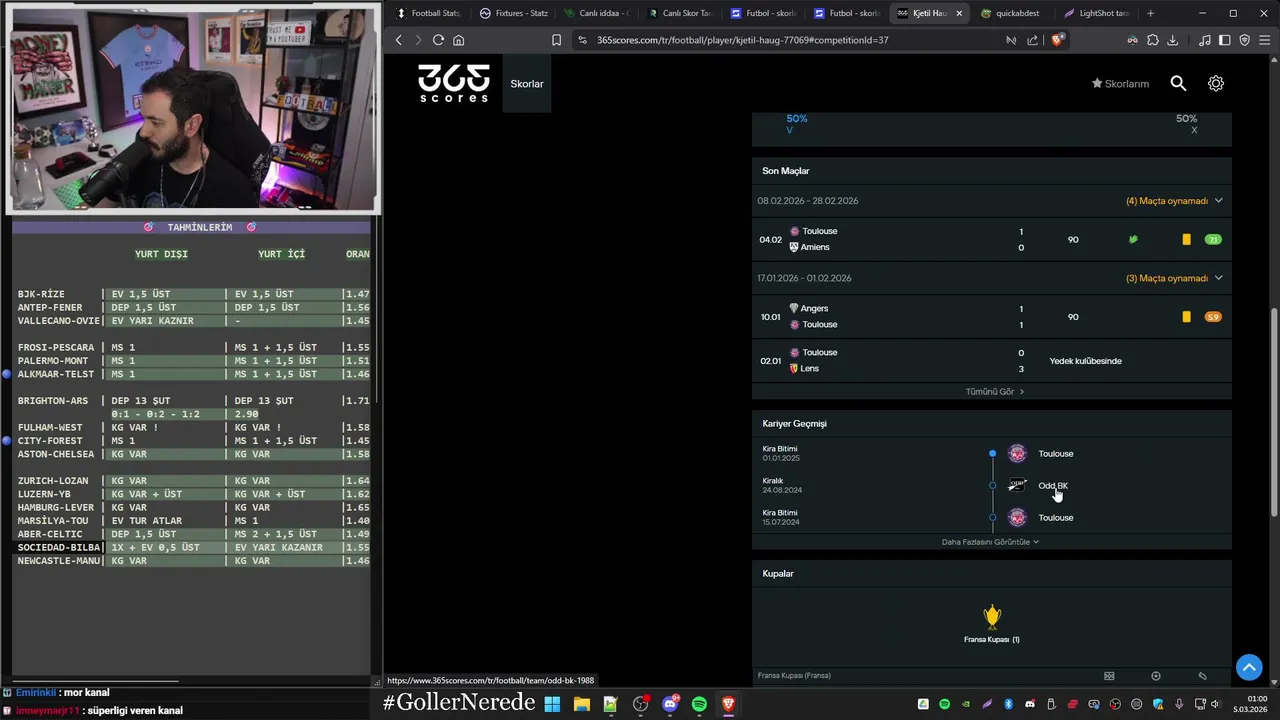The image size is (1280, 720).
Task: Switch to Fixtures - Statz tab
Action: point(513,13)
